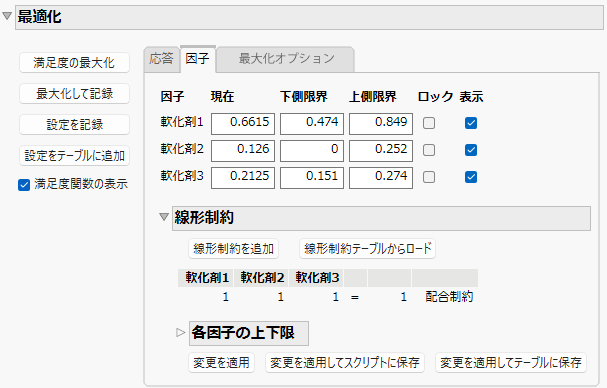Click the 軟化剤1 constraint column header
This screenshot has height=388, width=607.
coord(206,278)
